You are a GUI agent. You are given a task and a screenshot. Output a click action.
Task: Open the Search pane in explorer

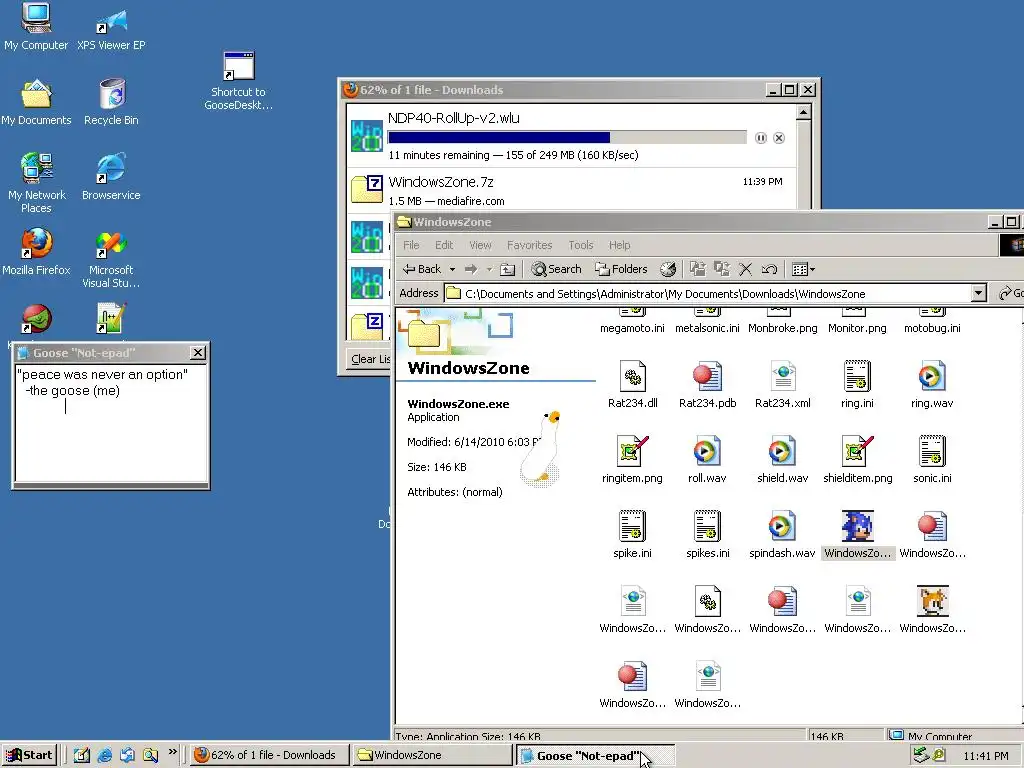pyautogui.click(x=556, y=269)
